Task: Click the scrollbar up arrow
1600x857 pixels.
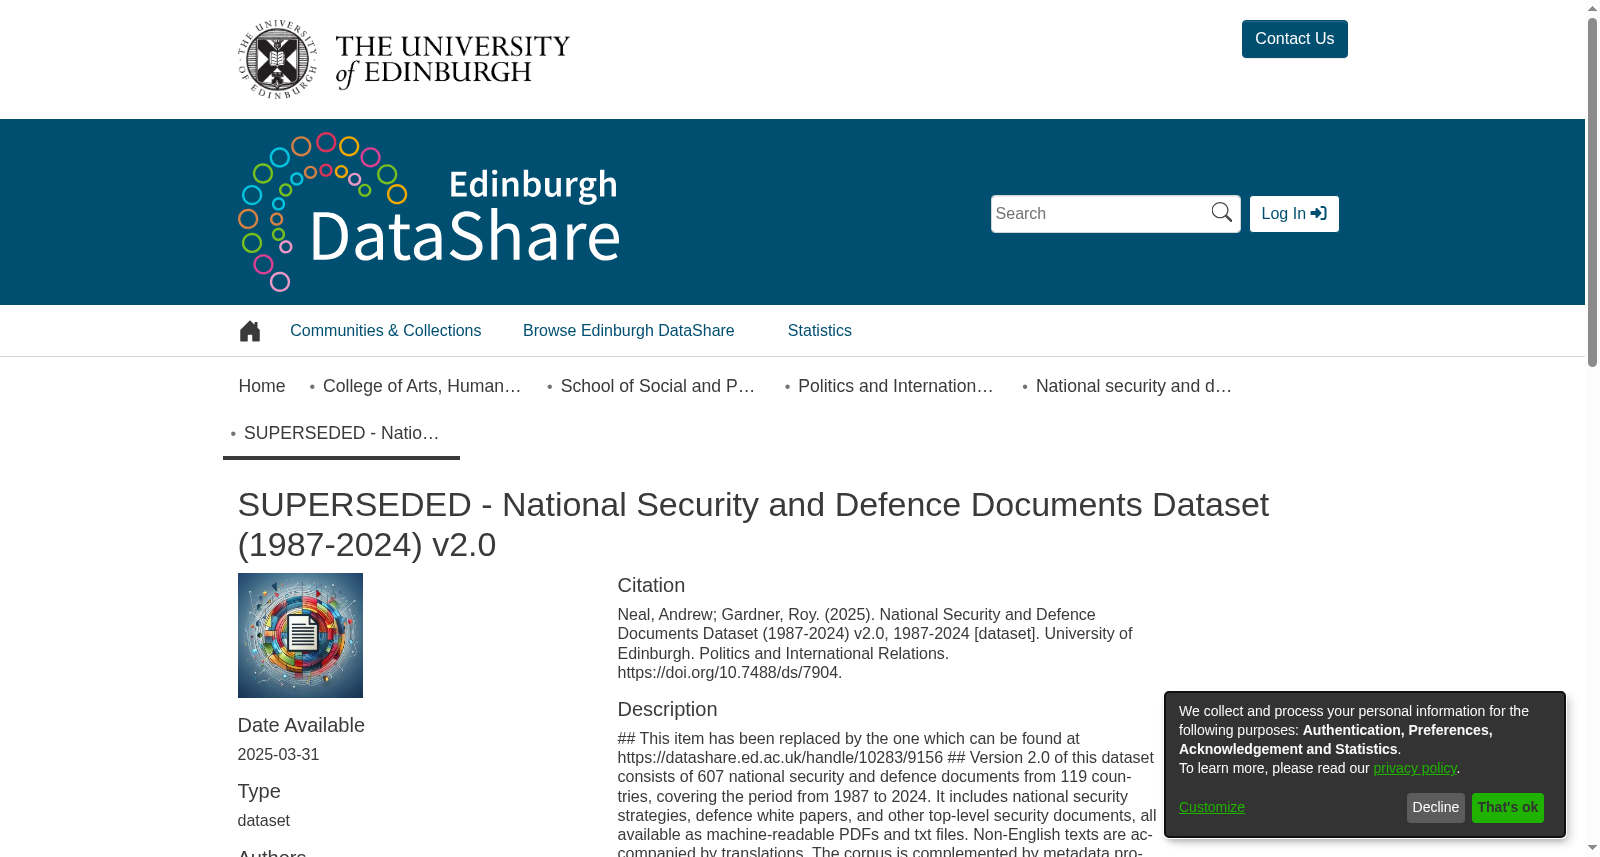Action: pyautogui.click(x=1592, y=8)
